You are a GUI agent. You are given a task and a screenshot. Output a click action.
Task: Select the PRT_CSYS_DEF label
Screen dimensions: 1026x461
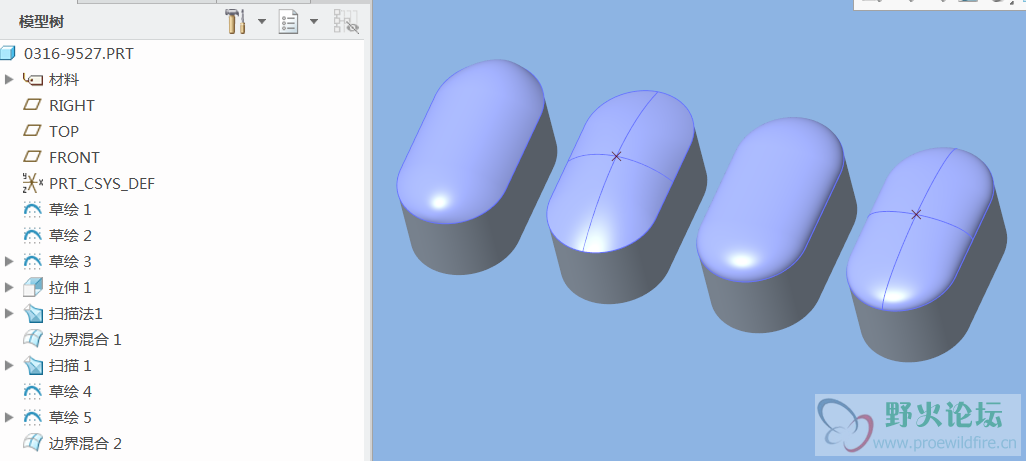[102, 184]
